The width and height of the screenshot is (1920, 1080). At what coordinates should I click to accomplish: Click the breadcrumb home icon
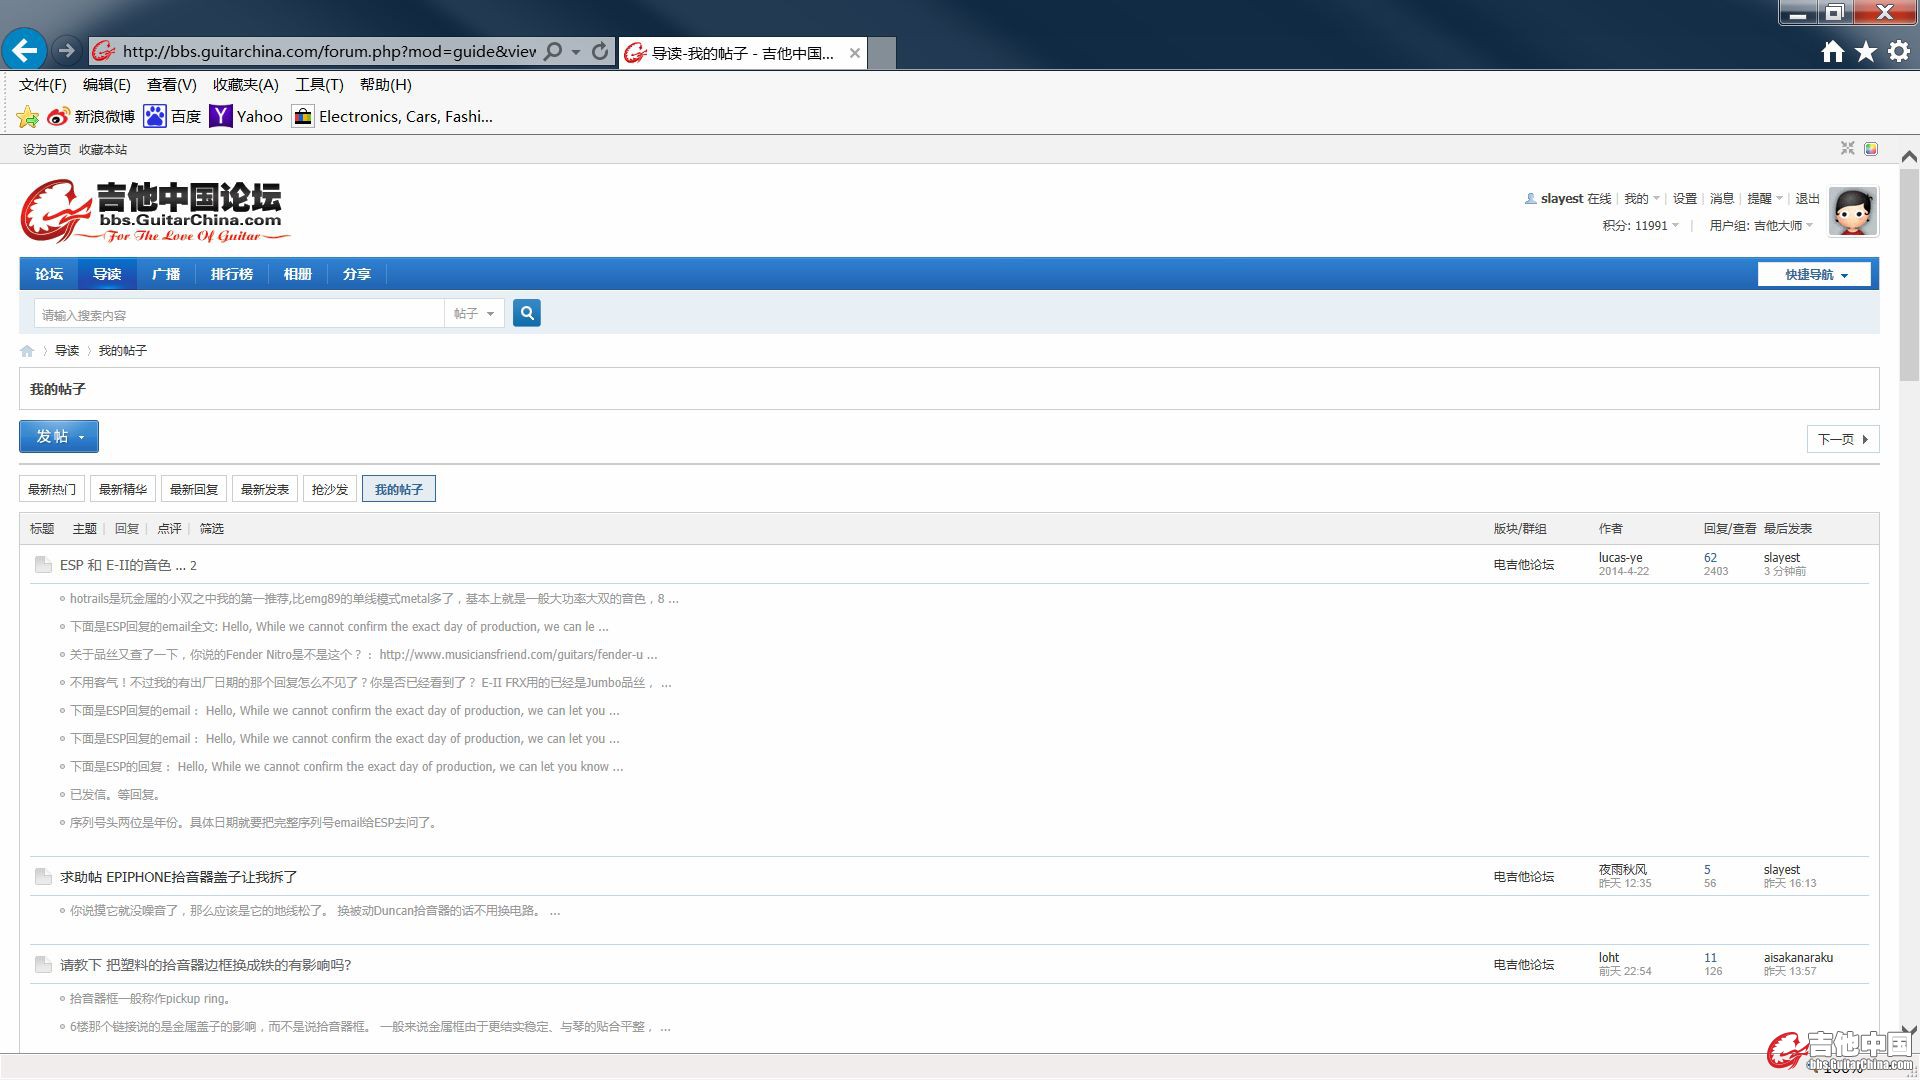click(27, 351)
